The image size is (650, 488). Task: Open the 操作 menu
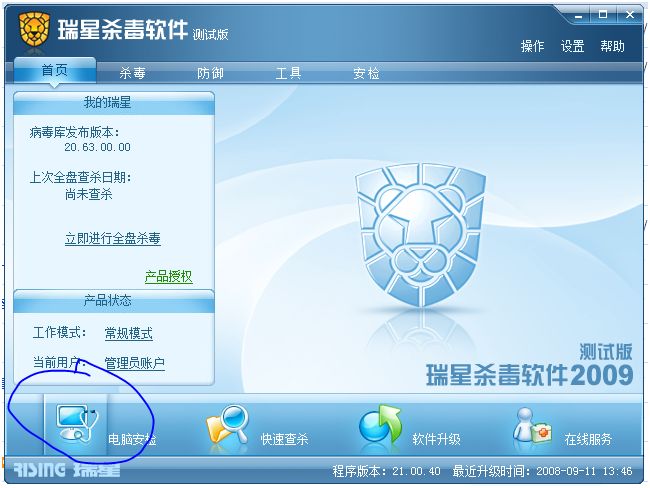tap(533, 46)
